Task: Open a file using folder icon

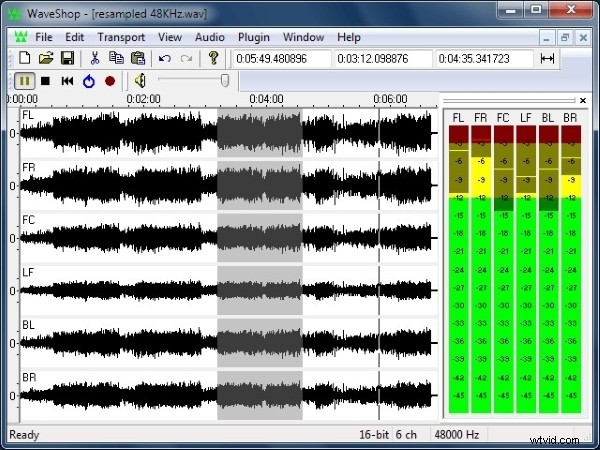Action: (x=46, y=58)
